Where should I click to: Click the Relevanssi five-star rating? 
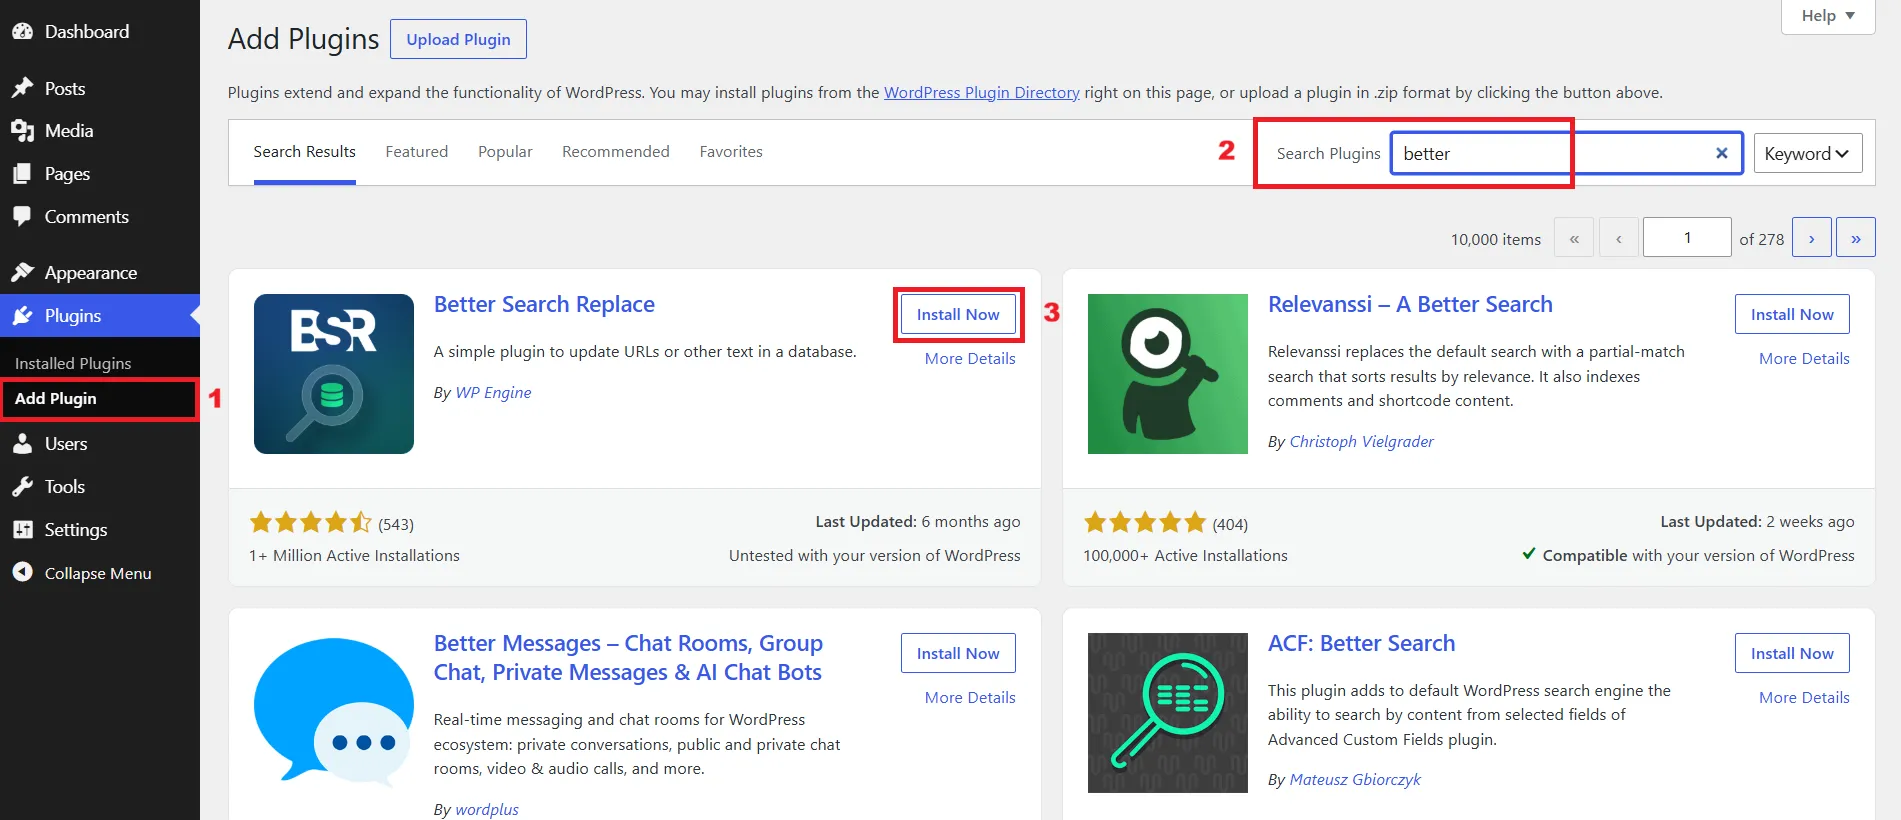pos(1145,522)
